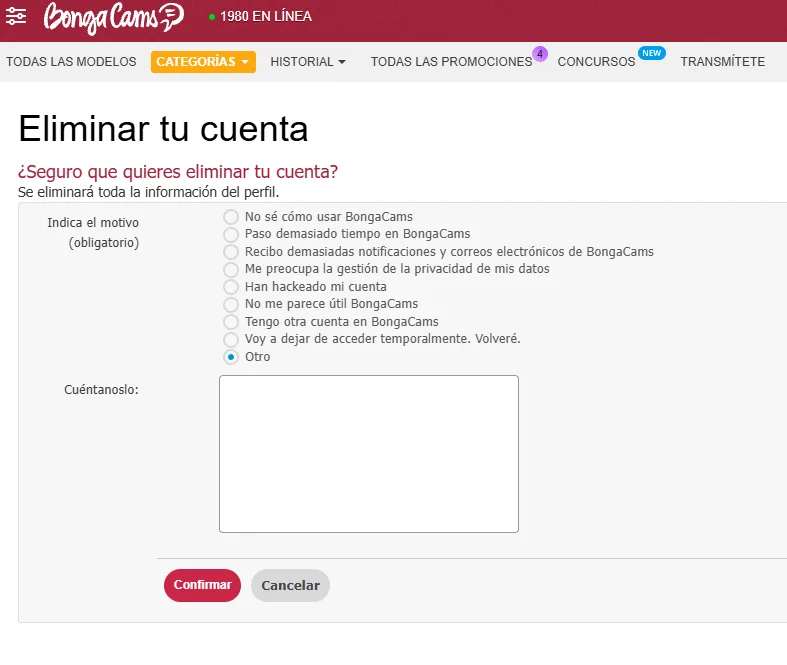Open the CONCURSOS menu item

596,62
